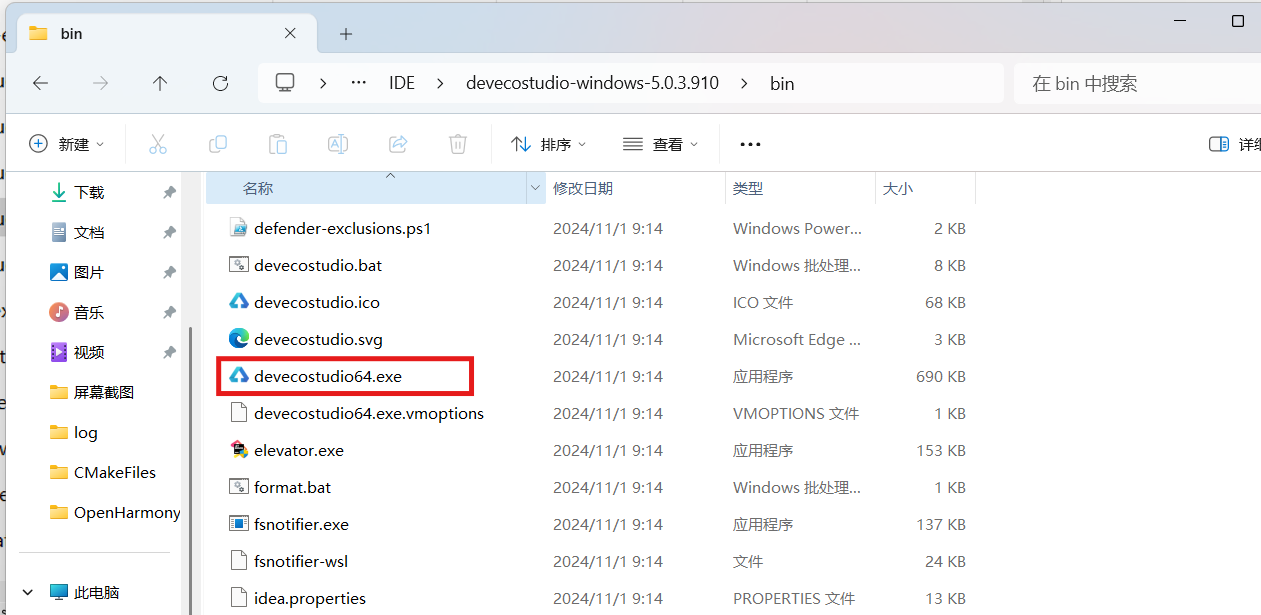The height and width of the screenshot is (615, 1261).
Task: Click the Paste clipboard icon
Action: (278, 144)
